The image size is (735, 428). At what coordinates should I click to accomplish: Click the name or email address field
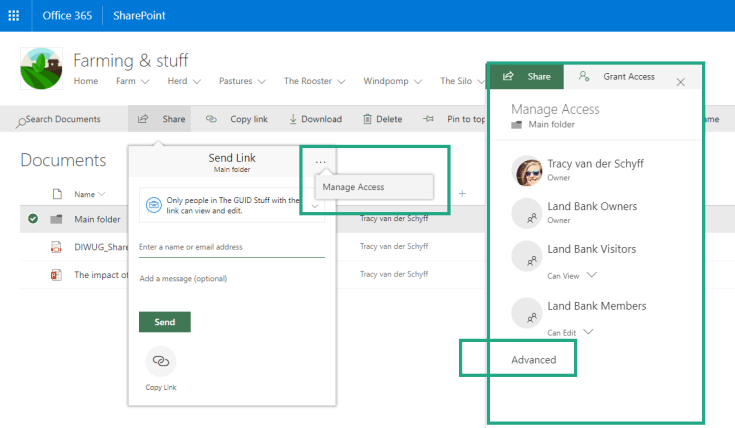click(x=231, y=247)
